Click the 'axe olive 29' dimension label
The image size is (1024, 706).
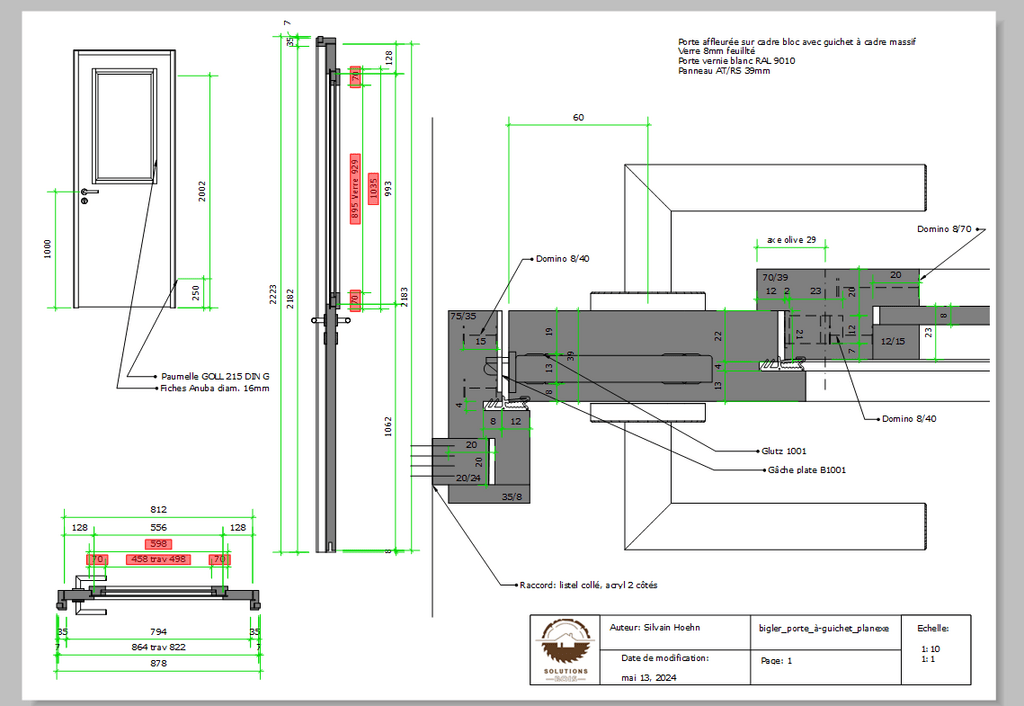(x=792, y=240)
